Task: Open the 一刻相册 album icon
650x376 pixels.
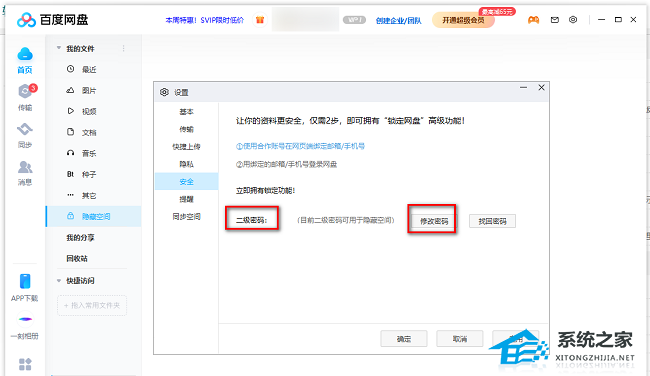Action: pyautogui.click(x=26, y=319)
